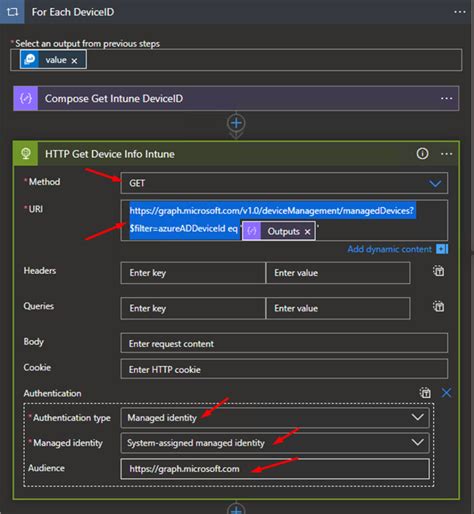Click Queries Enter value field
The width and height of the screenshot is (474, 514).
coord(338,308)
